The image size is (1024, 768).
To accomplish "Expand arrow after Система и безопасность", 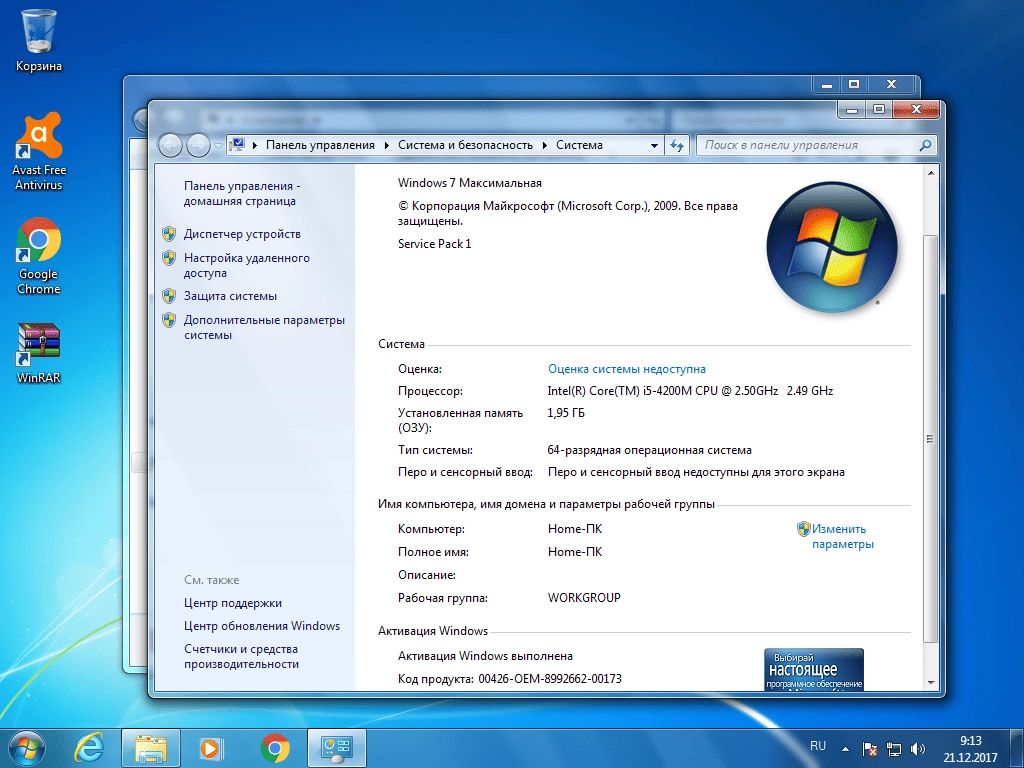I will pyautogui.click(x=545, y=145).
